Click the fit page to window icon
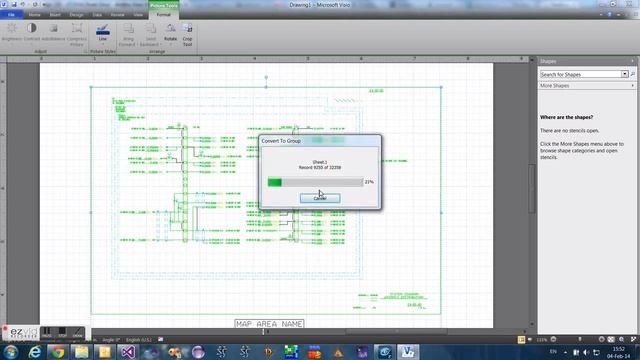This screenshot has width=640, height=360. pyautogui.click(x=611, y=340)
